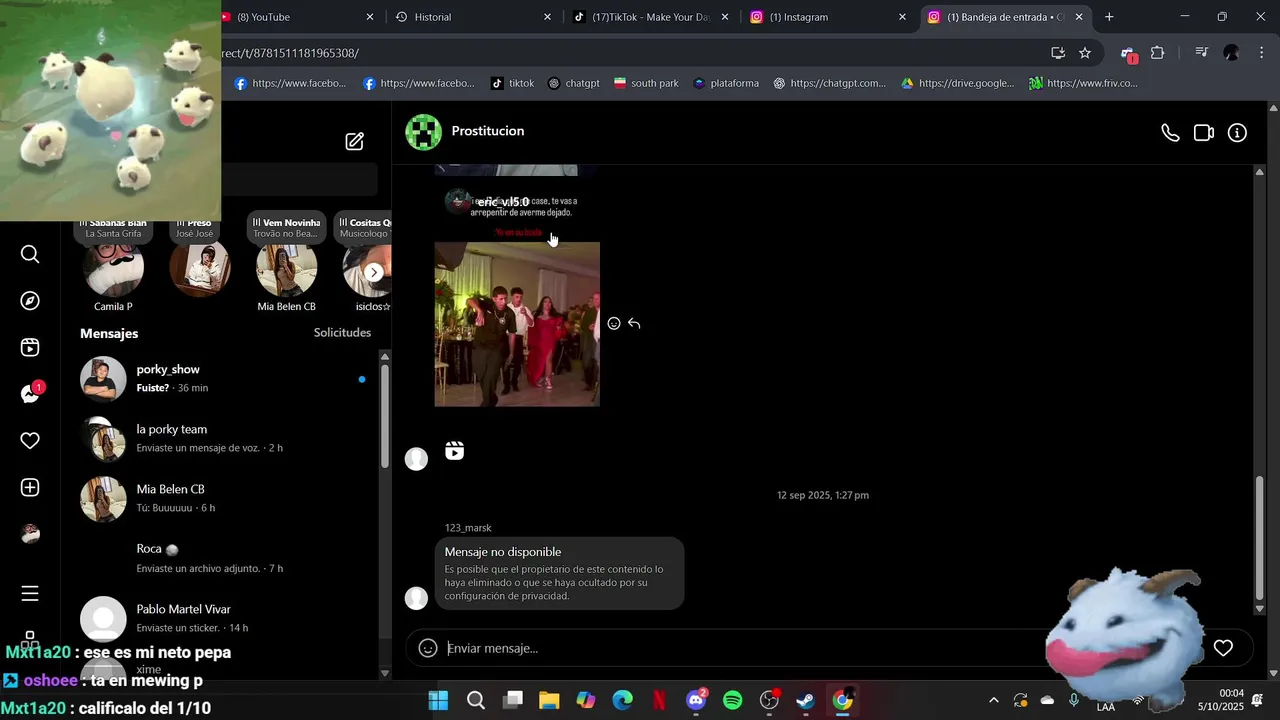Screen dimensions: 1280x720
Task: Open Netflix from the taskbar
Action: 659,700
